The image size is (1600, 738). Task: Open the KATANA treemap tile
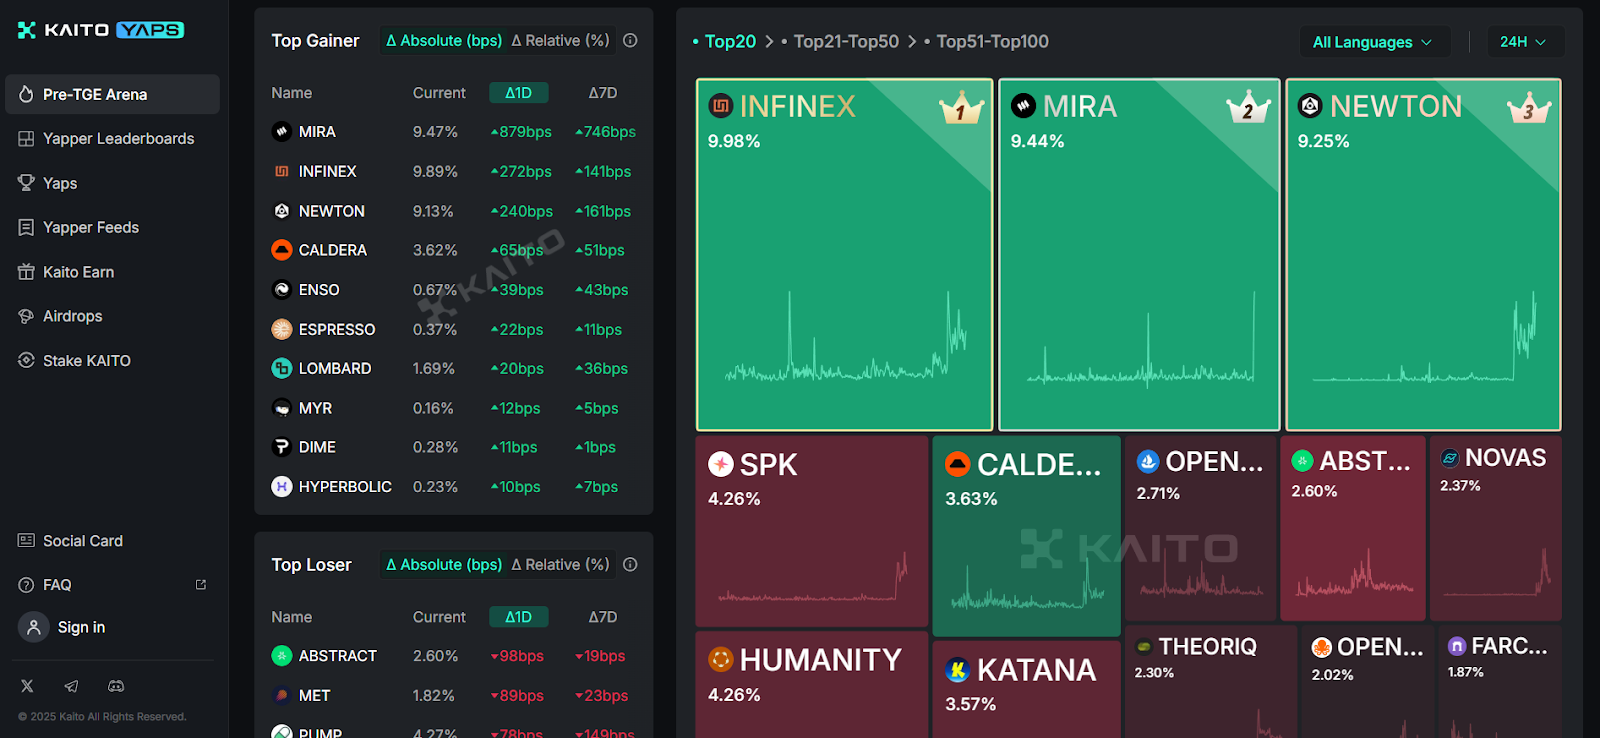point(1026,689)
